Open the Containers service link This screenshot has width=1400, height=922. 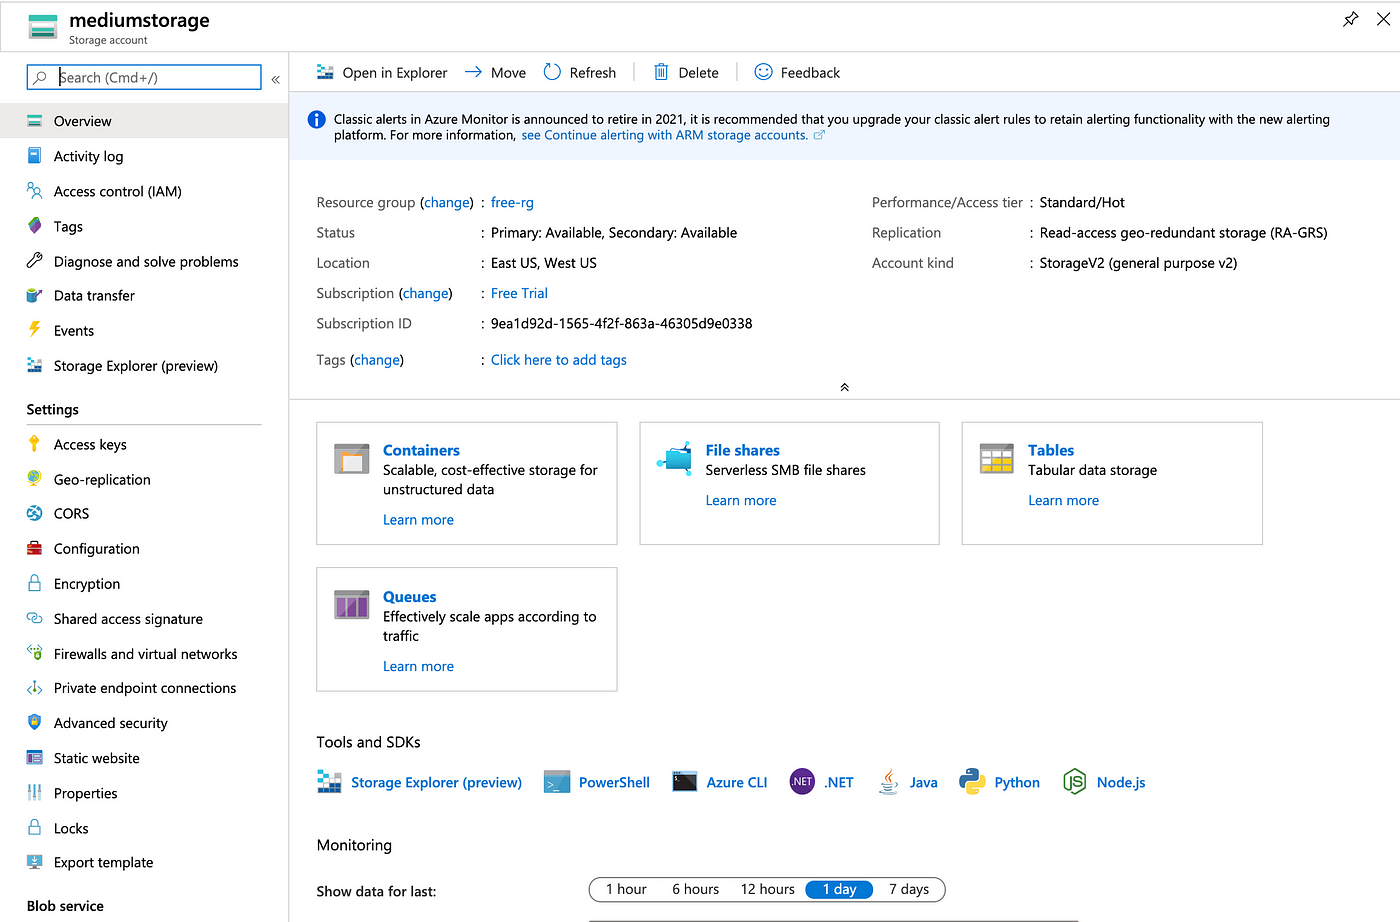point(421,450)
